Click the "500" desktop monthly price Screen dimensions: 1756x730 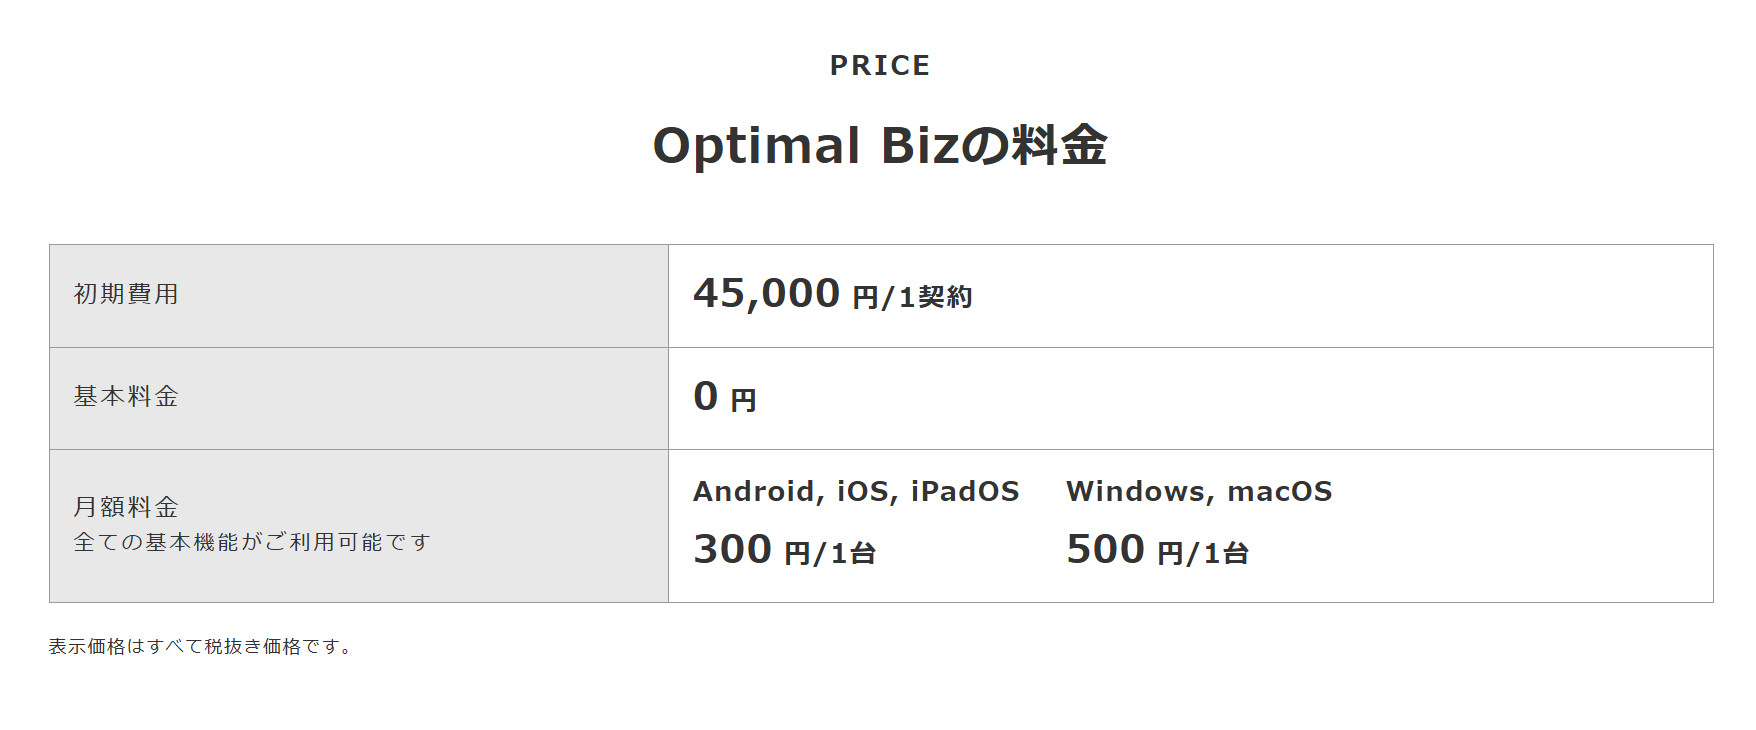(1105, 550)
